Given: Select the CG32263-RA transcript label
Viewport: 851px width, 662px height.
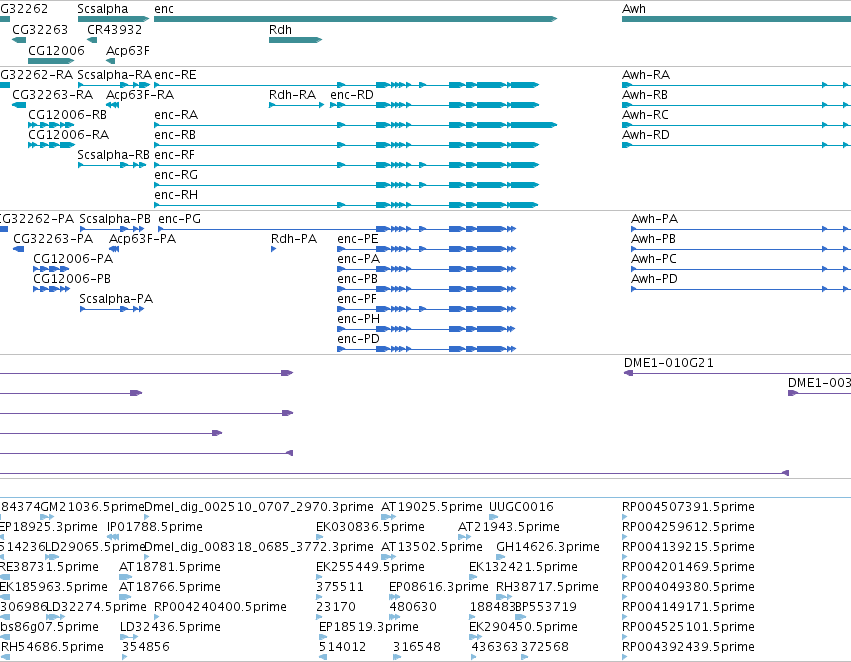Looking at the screenshot, I should click(53, 94).
